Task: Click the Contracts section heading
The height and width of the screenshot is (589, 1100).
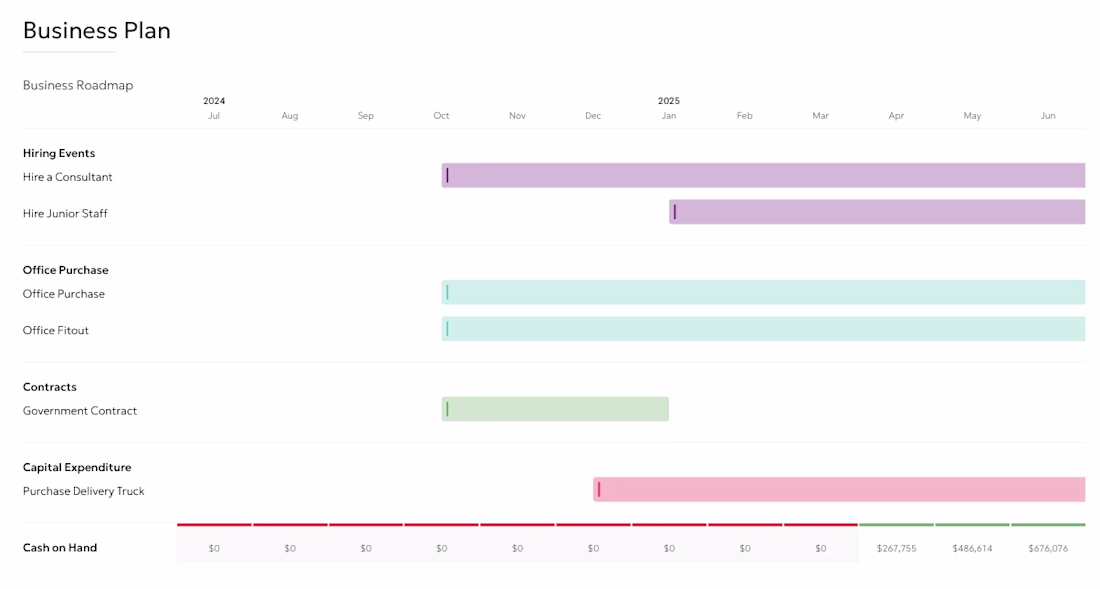Action: [50, 387]
